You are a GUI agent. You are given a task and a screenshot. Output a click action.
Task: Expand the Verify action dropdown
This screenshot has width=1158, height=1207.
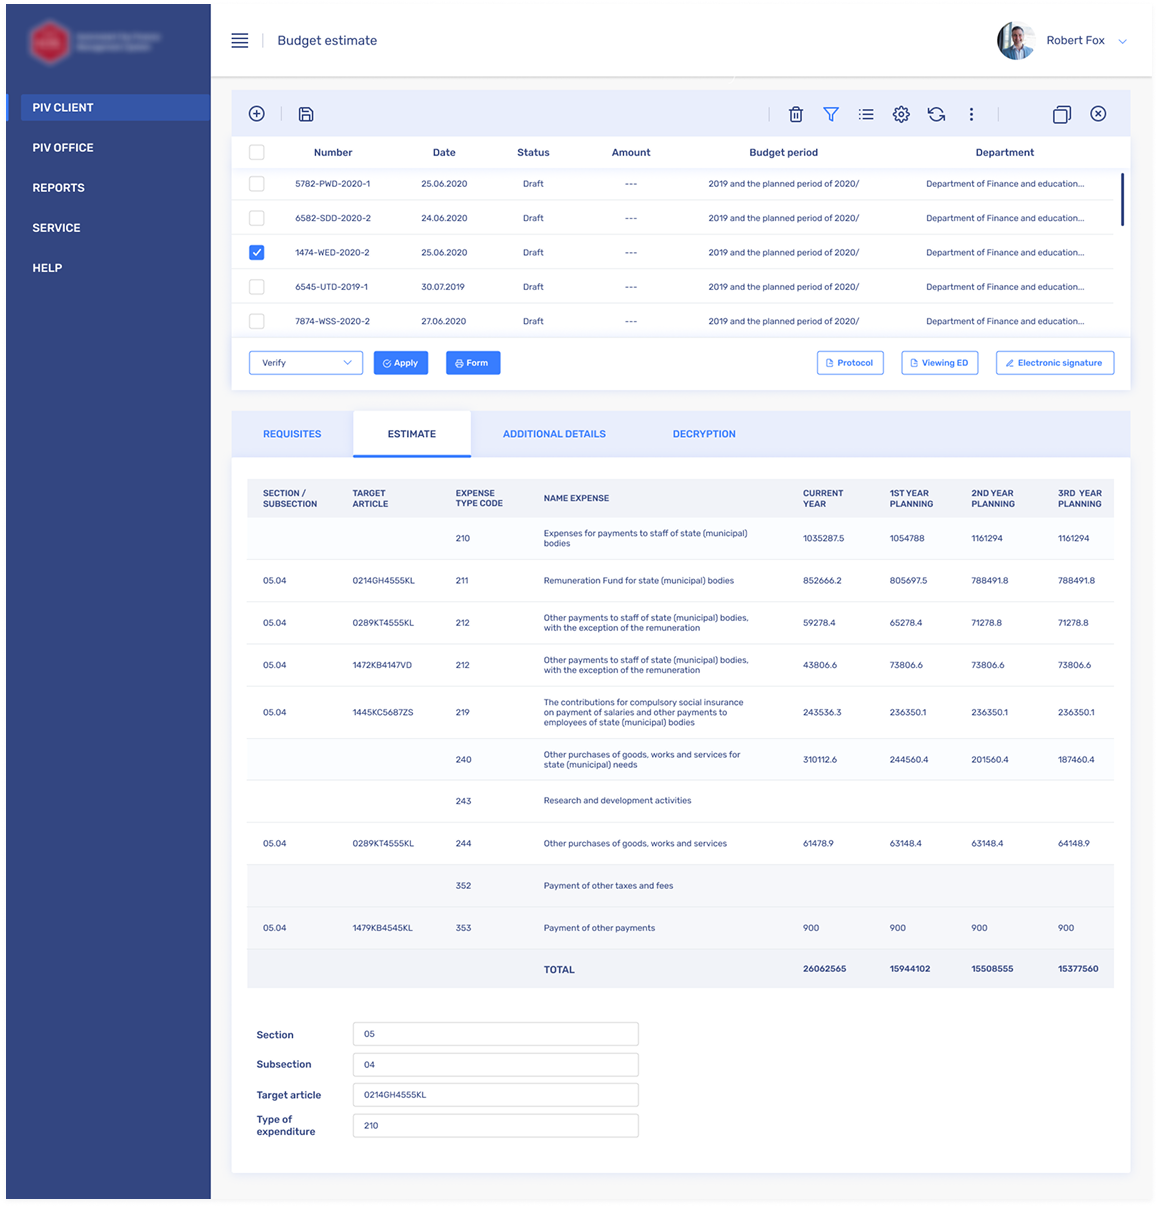point(306,363)
